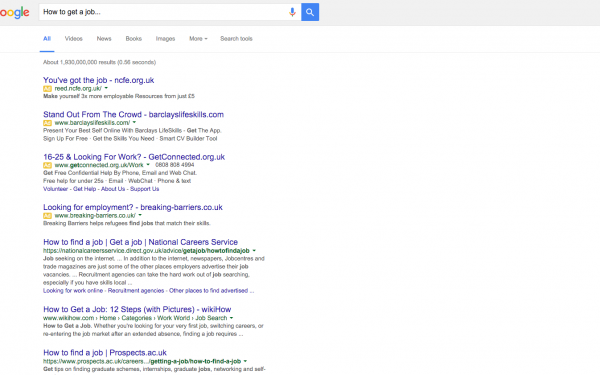Switch to the Videos tab
This screenshot has height=375, width=600.
(x=73, y=39)
